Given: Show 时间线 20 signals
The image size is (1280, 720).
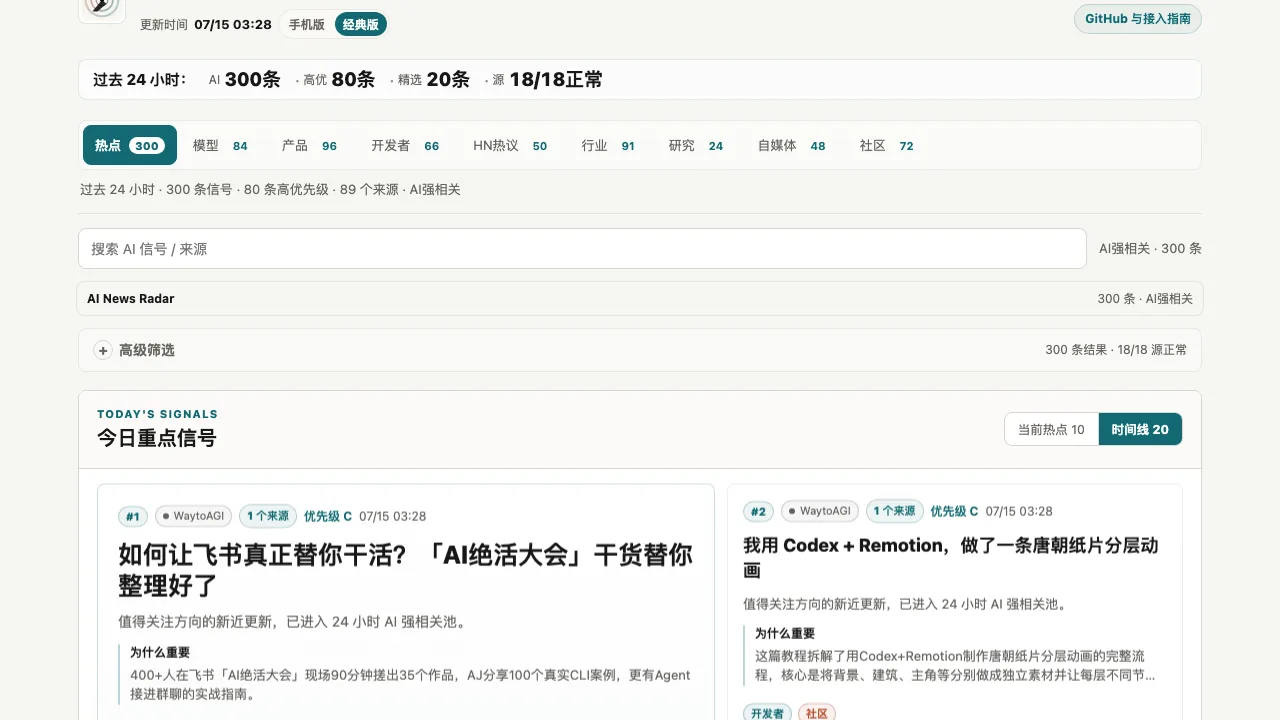Looking at the screenshot, I should coord(1140,429).
